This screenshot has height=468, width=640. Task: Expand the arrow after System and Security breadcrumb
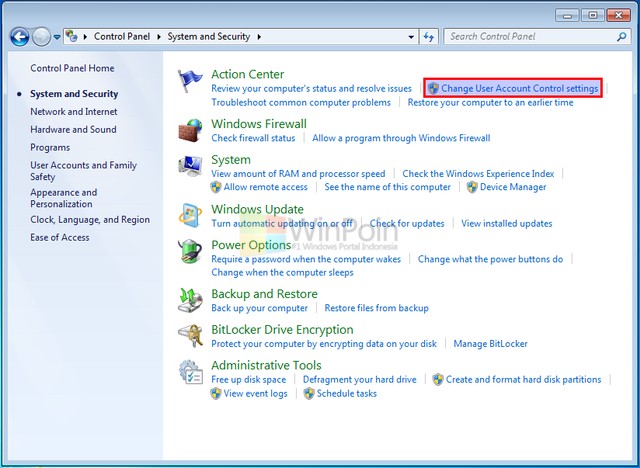click(259, 37)
